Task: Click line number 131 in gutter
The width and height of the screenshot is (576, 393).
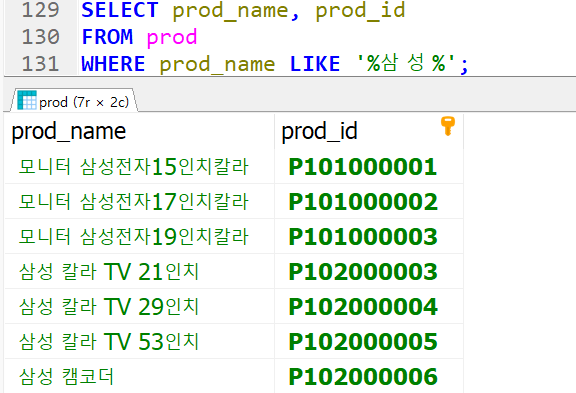Action: [x=40, y=64]
